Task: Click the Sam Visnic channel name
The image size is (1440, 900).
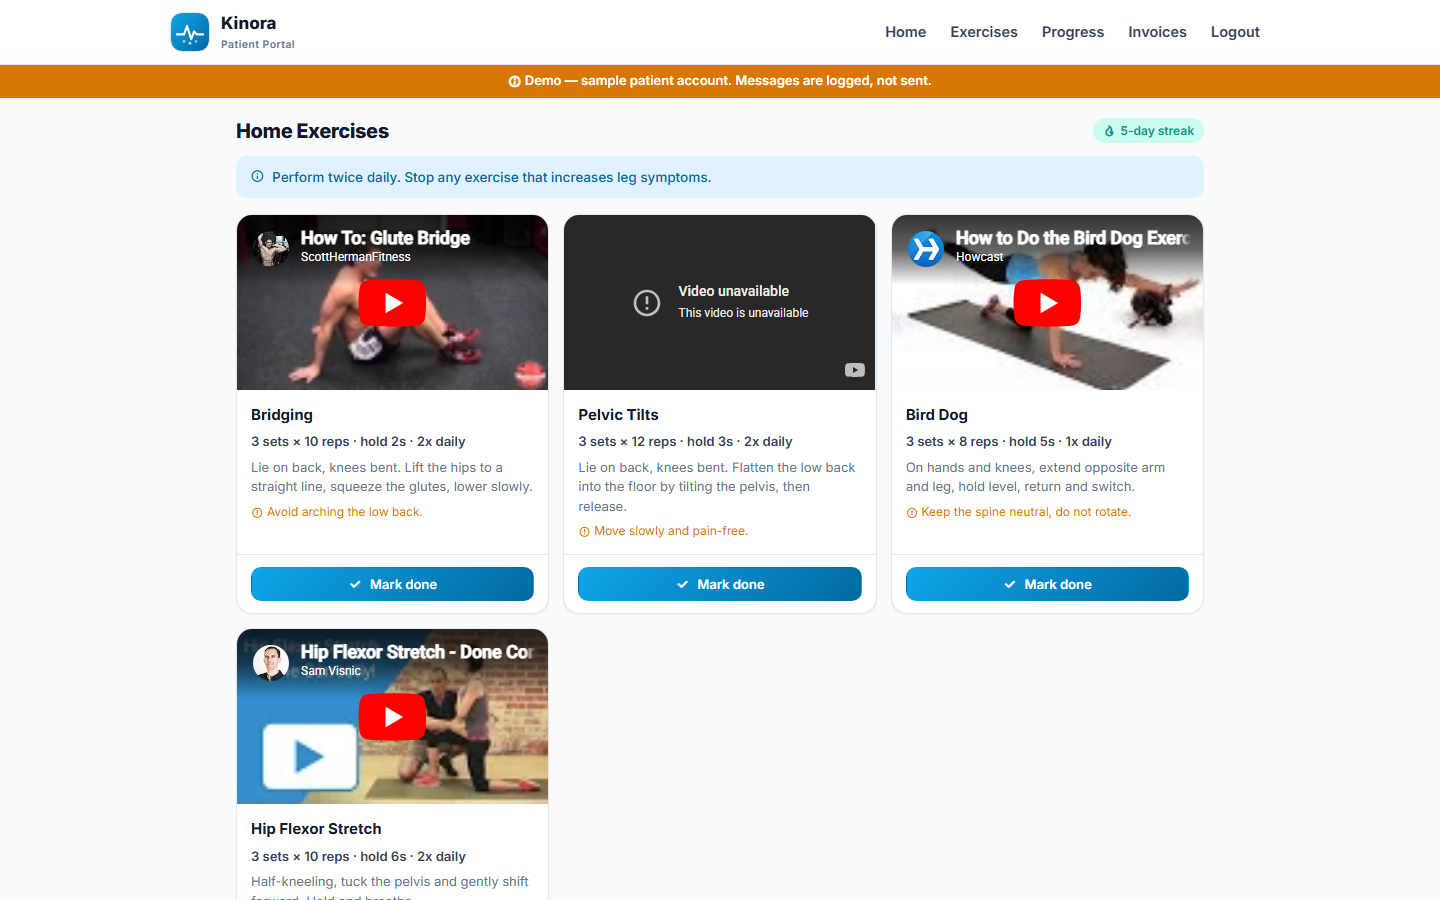Action: click(331, 671)
